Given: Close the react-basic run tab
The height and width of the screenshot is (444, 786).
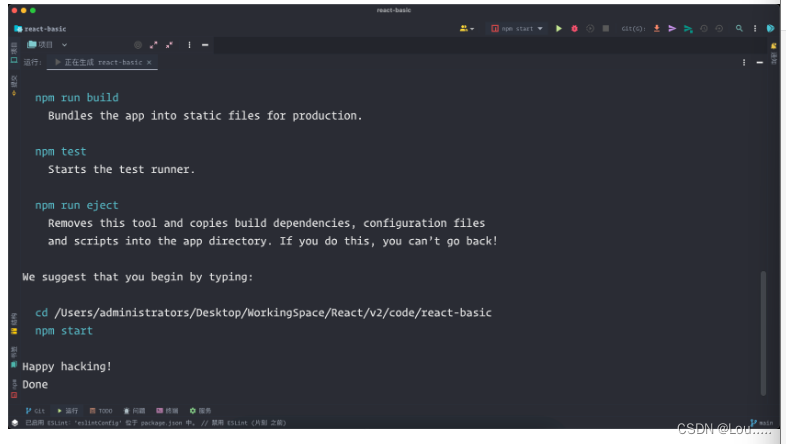Looking at the screenshot, I should (x=149, y=63).
